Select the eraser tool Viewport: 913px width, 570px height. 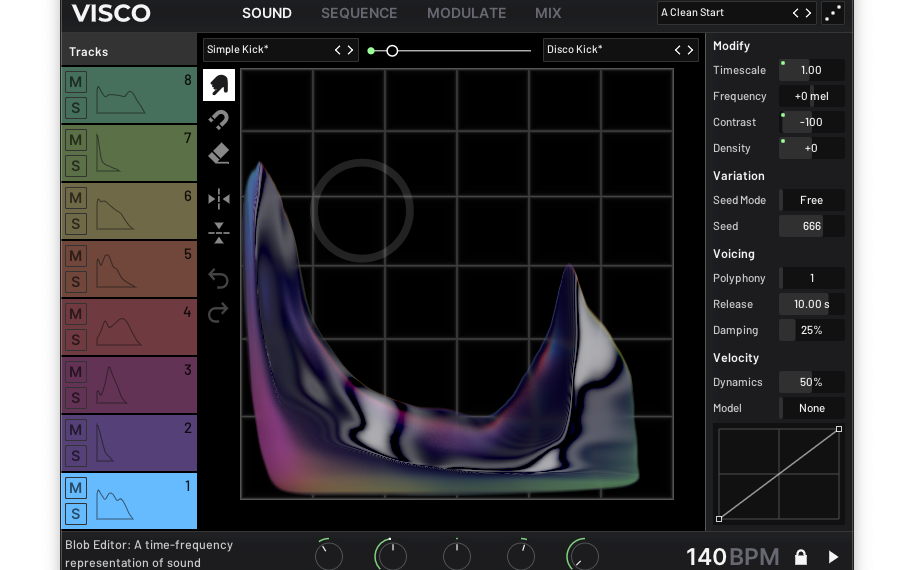point(219,154)
